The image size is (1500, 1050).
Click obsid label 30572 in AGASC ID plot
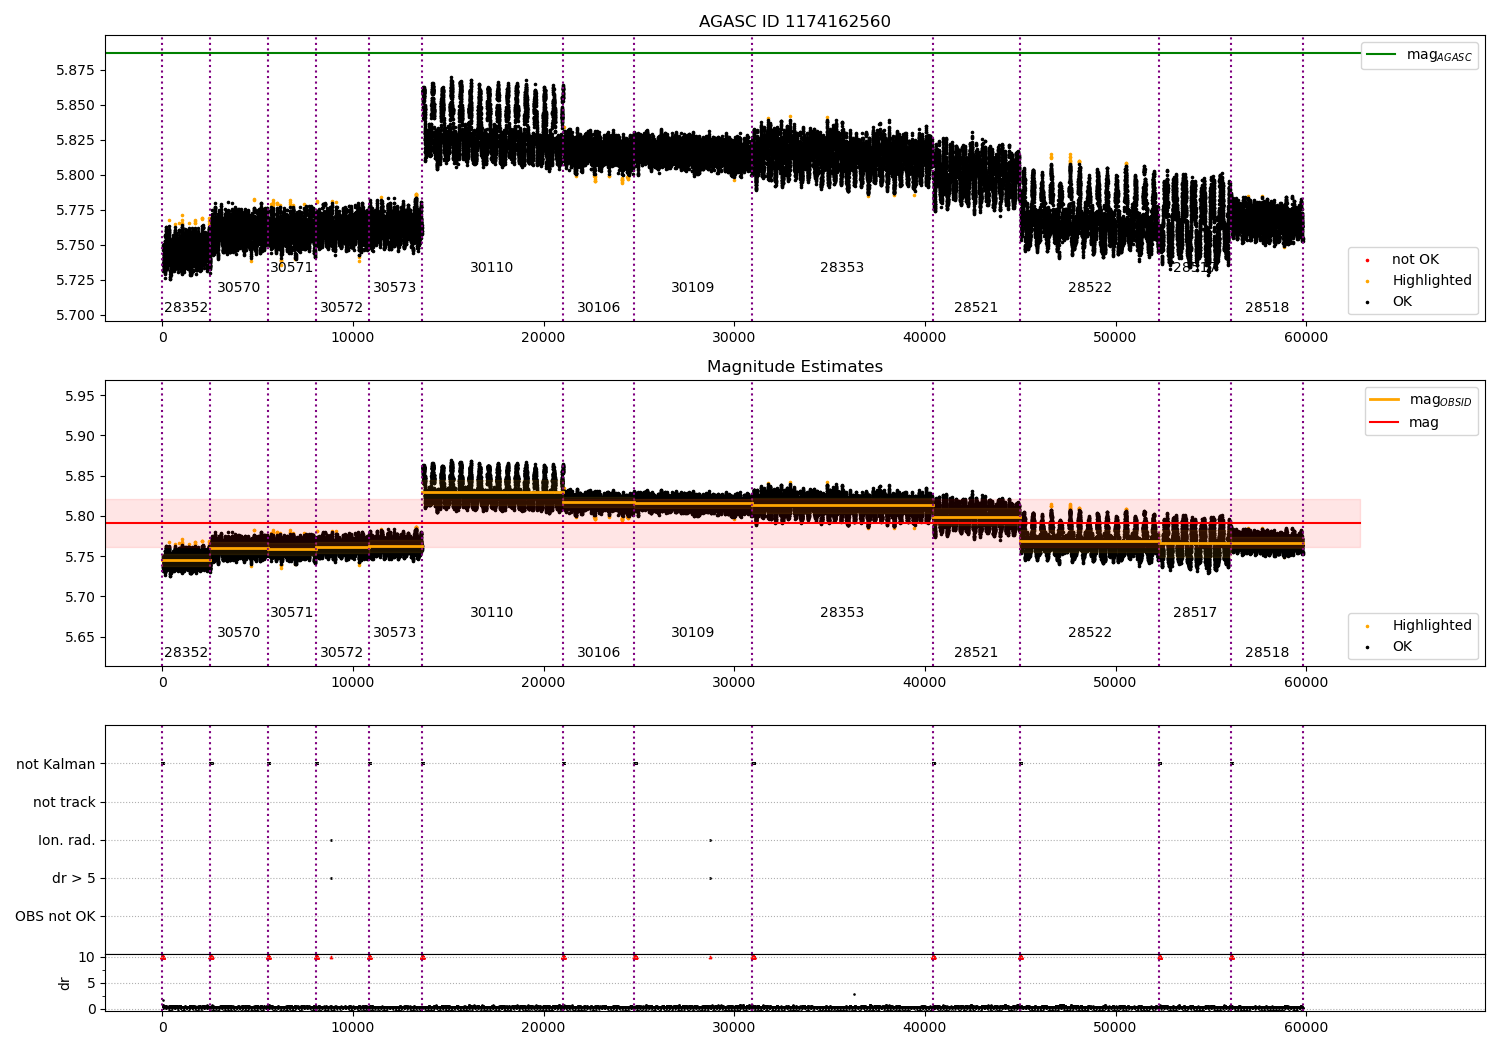341,308
